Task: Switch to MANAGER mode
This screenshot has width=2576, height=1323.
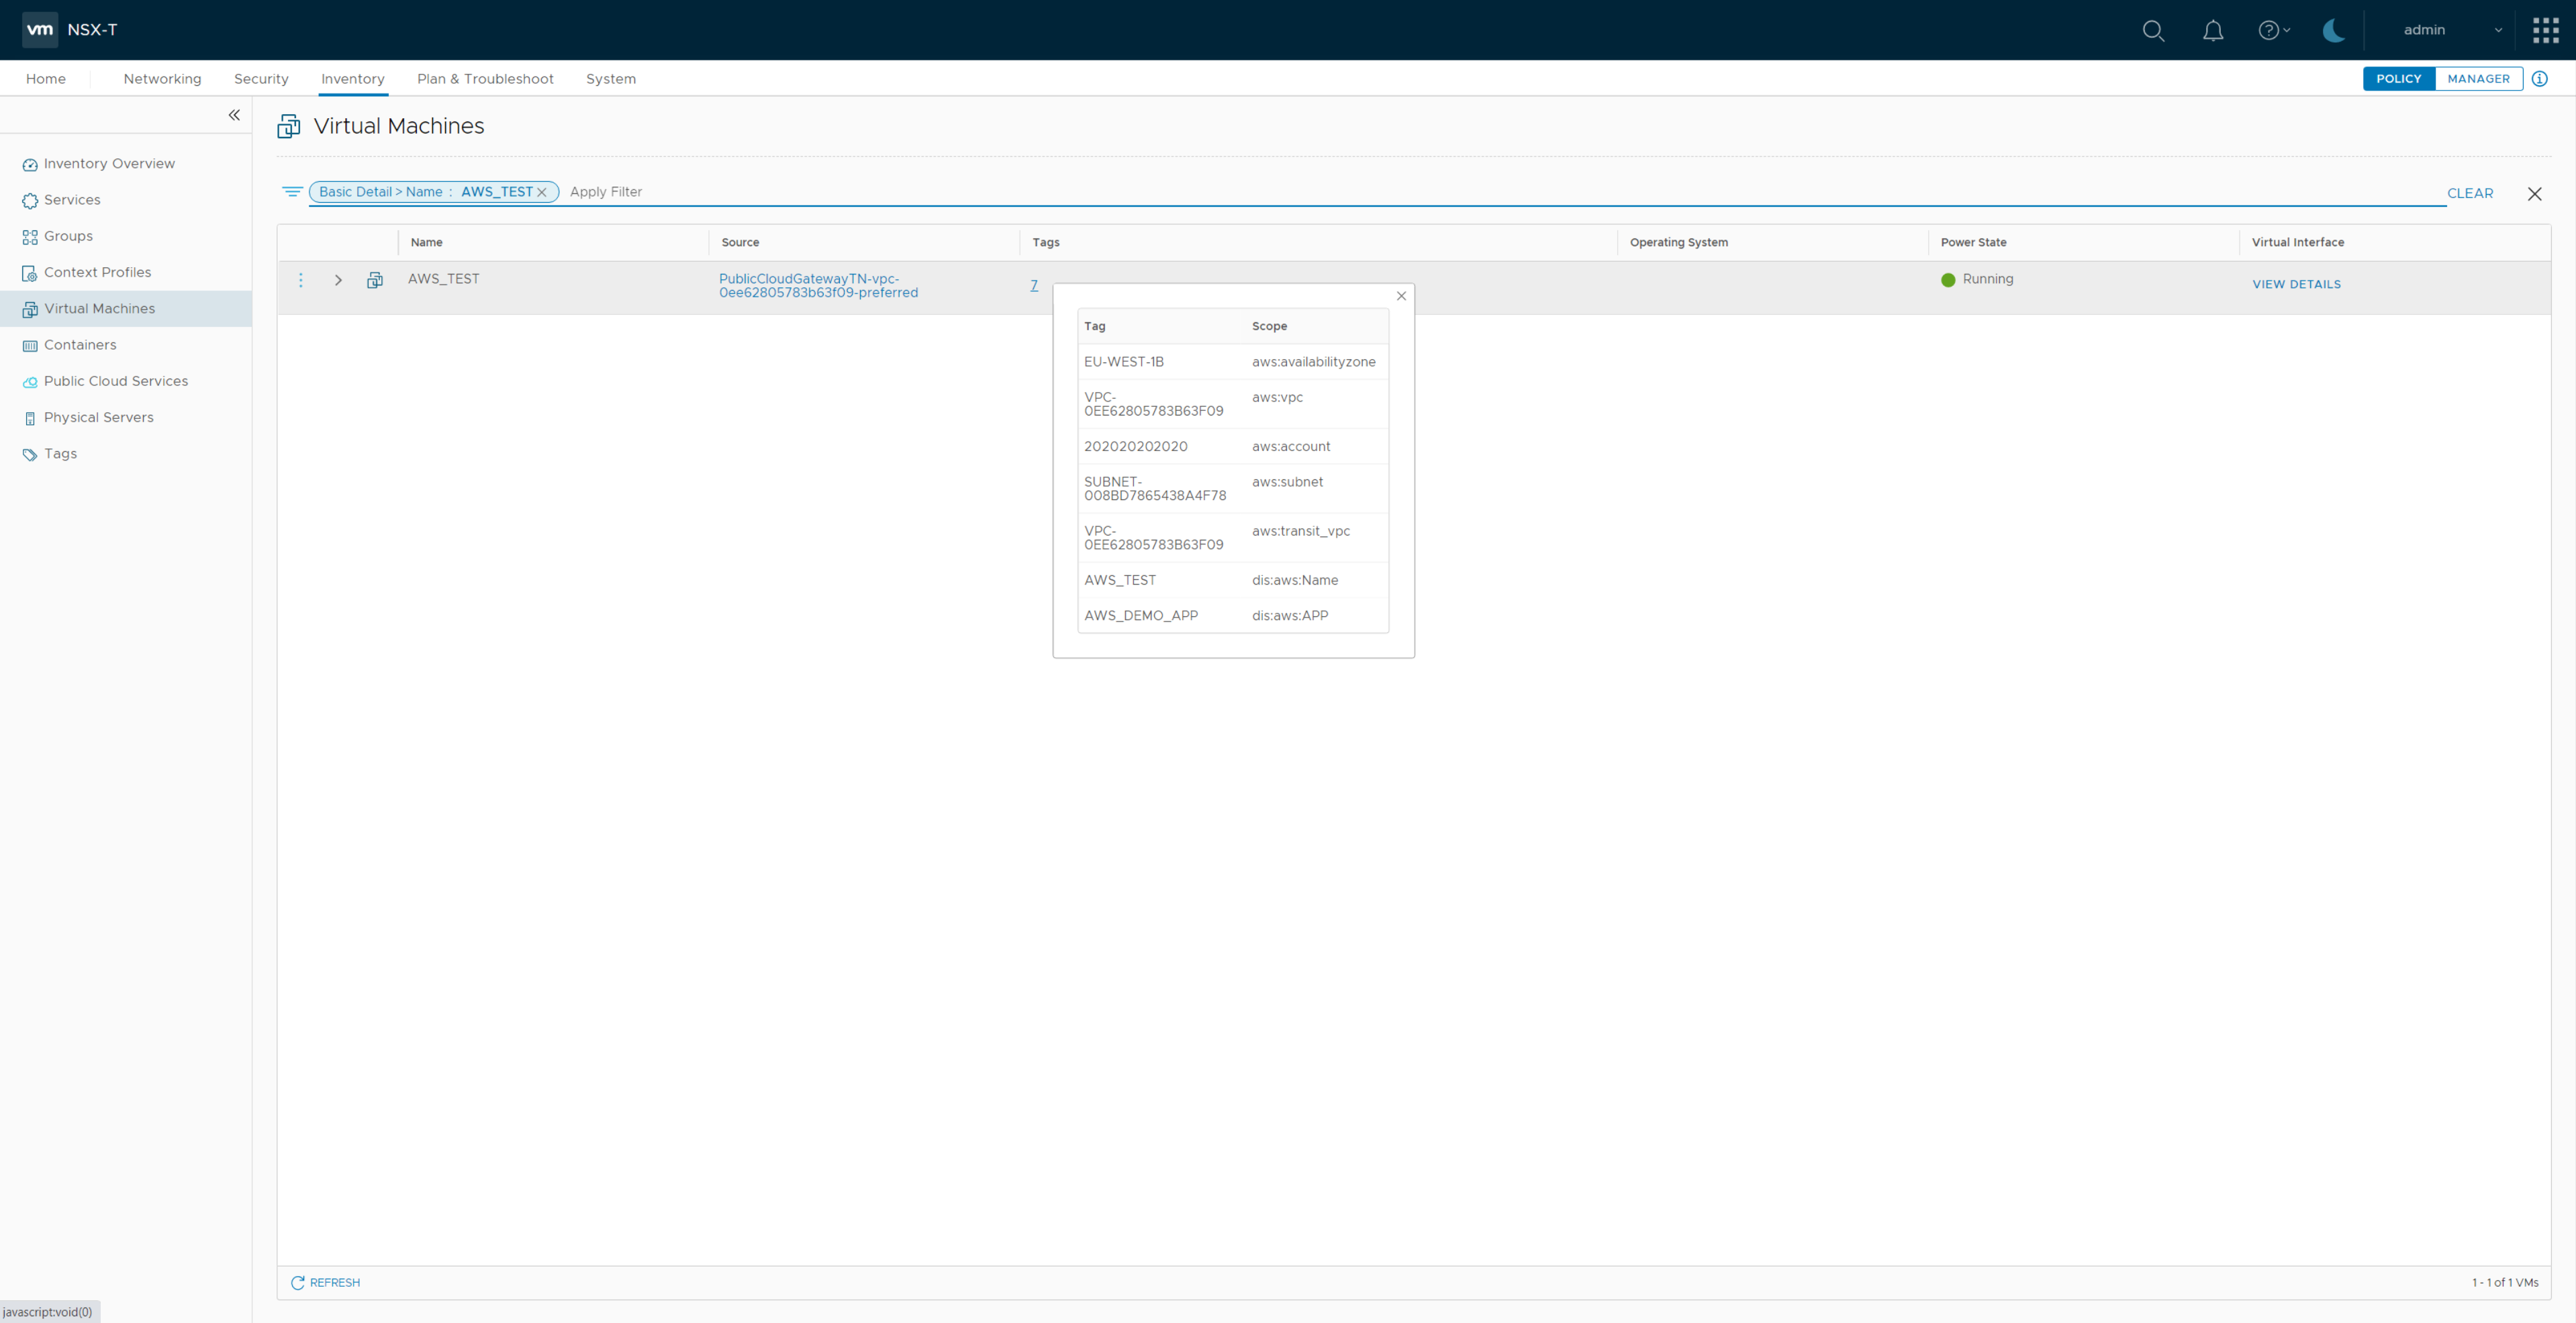Action: [2478, 78]
